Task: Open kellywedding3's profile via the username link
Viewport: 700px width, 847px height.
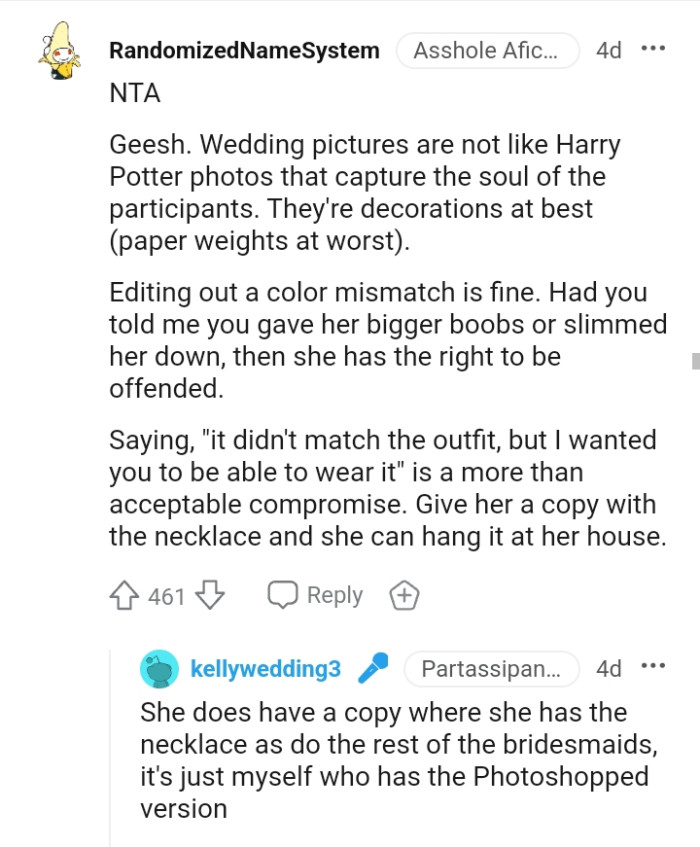Action: pos(265,668)
